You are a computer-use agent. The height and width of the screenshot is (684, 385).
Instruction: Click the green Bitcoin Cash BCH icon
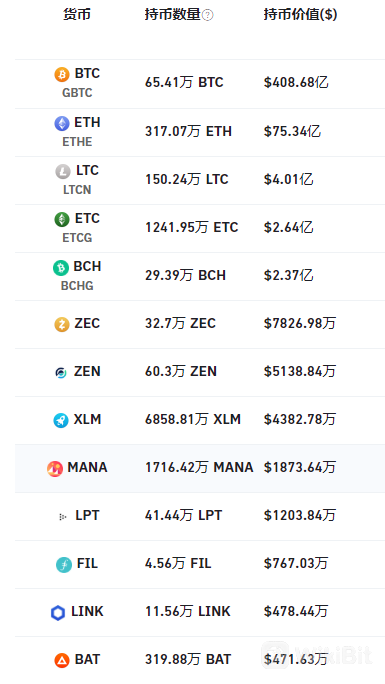point(61,267)
